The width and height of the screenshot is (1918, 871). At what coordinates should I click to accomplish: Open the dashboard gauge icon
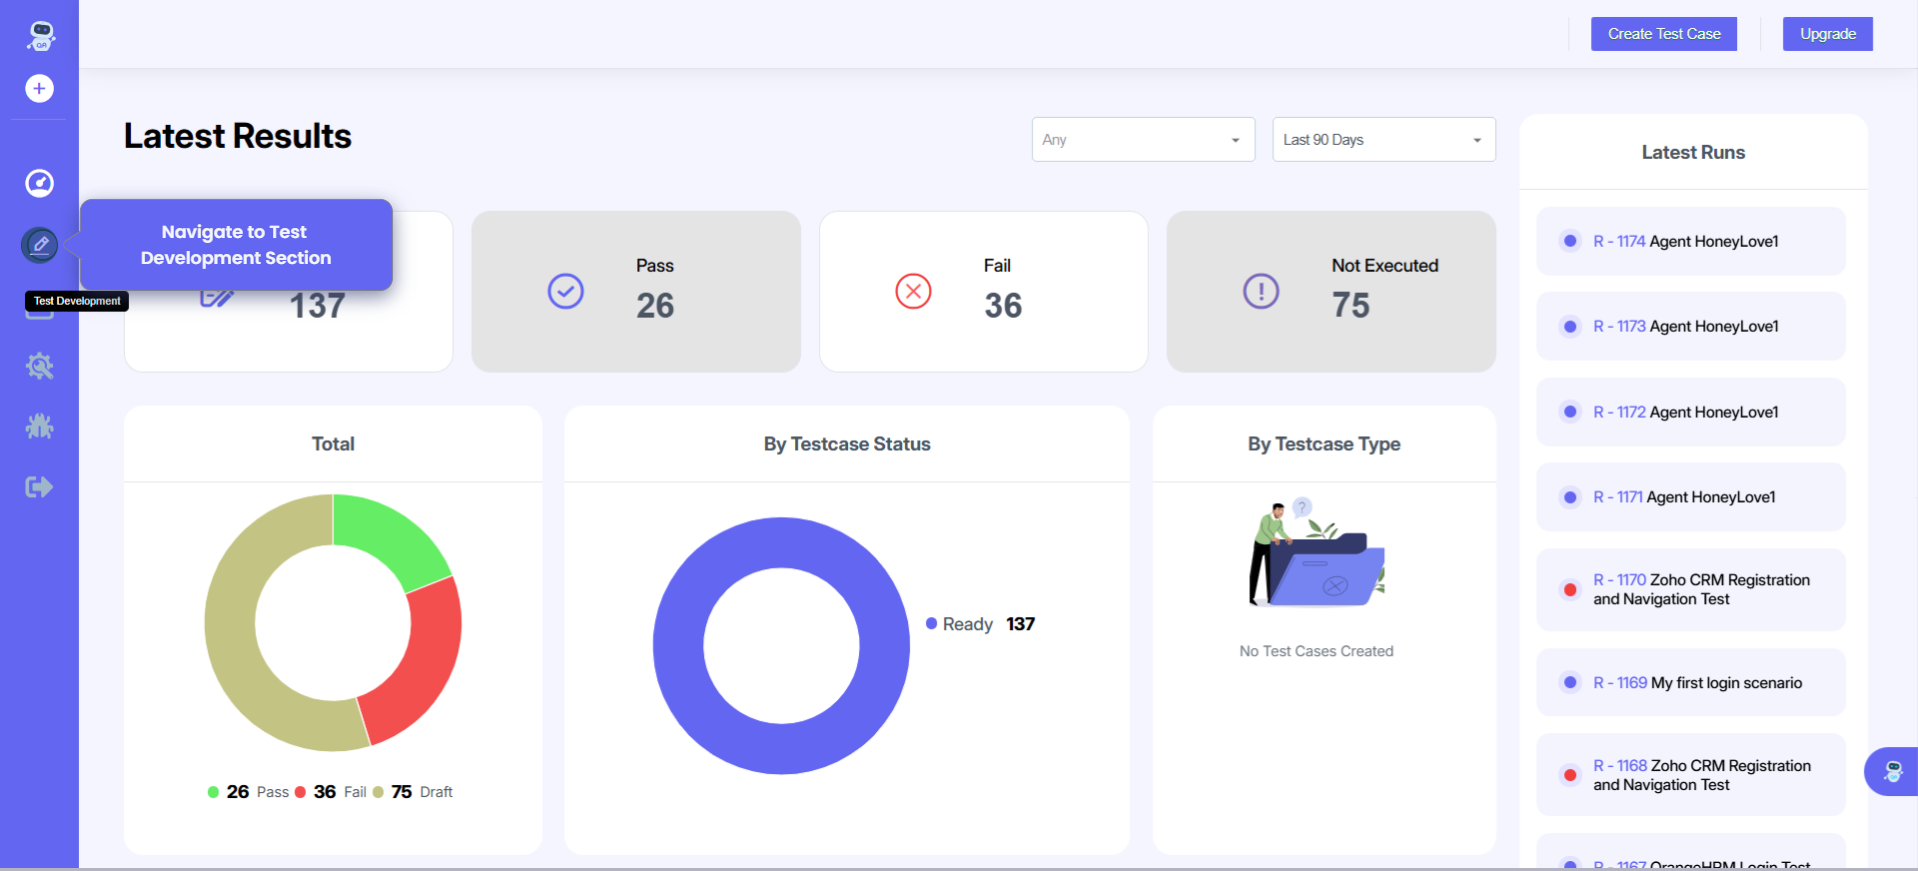[39, 183]
